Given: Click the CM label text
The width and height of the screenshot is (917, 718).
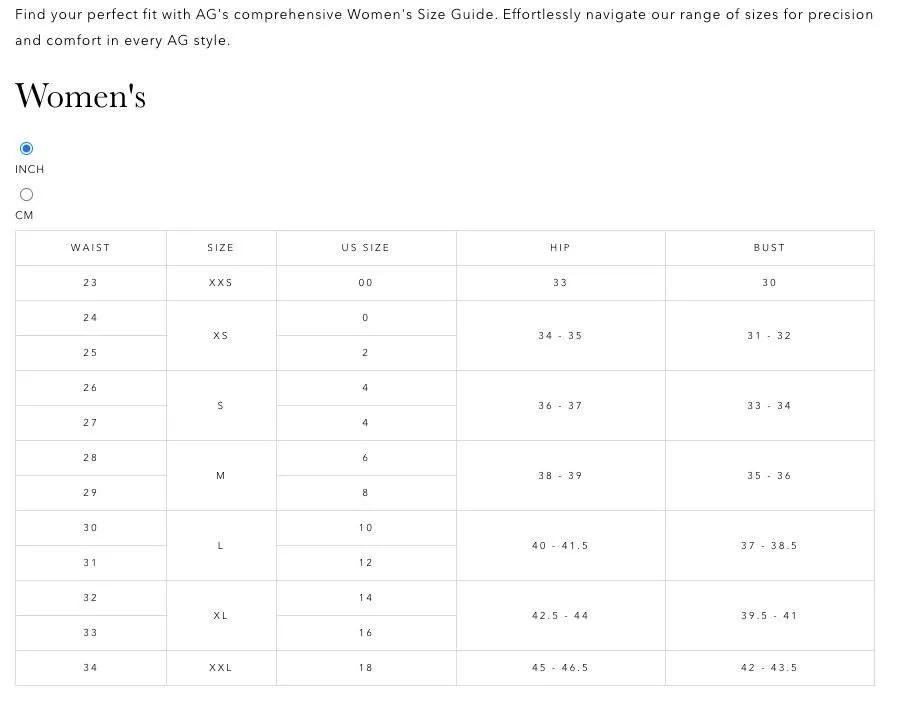Looking at the screenshot, I should coord(24,216).
